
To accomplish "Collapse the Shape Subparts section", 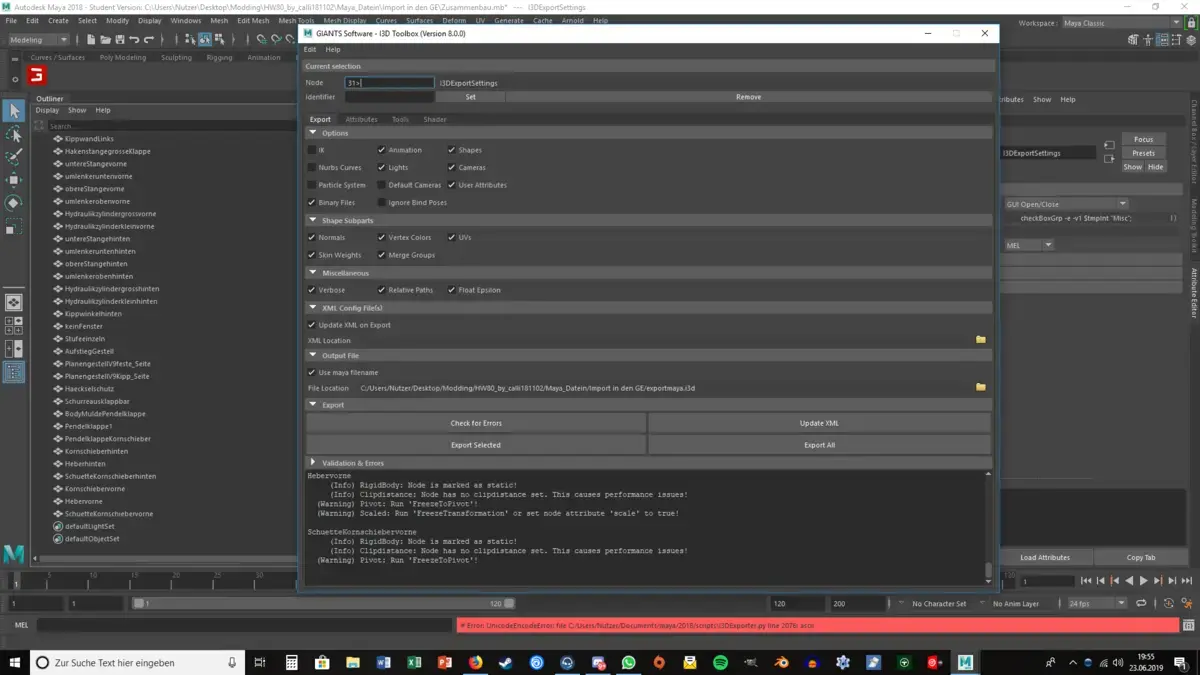I will (313, 220).
